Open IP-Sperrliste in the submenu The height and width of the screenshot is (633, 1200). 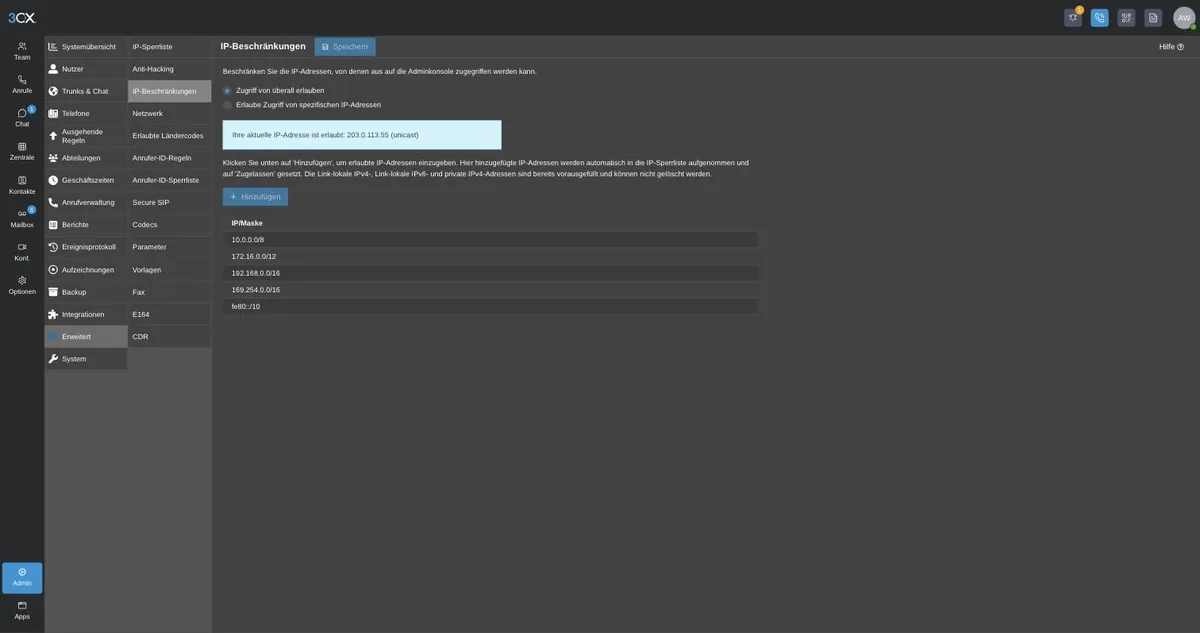pos(170,47)
